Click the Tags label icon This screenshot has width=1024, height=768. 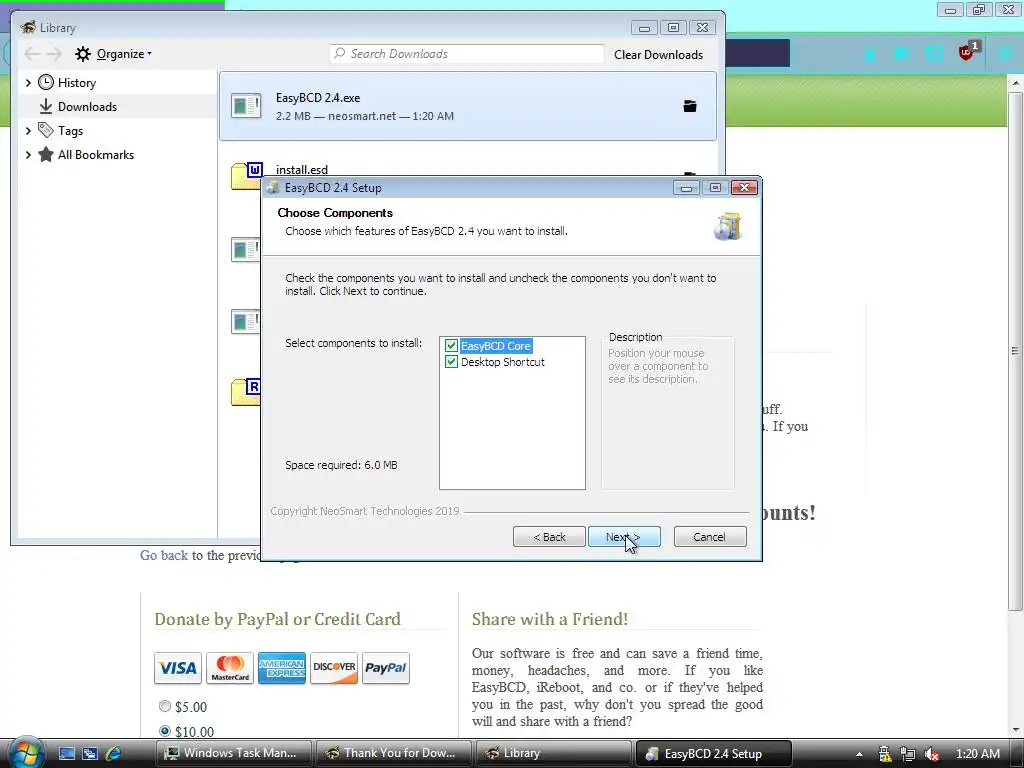tap(46, 130)
